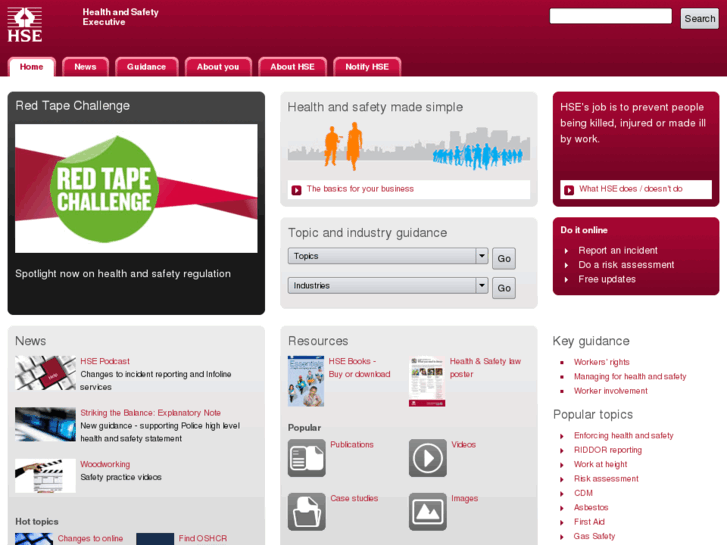Open the Case studies folder icon
This screenshot has height=545, width=727.
[306, 512]
